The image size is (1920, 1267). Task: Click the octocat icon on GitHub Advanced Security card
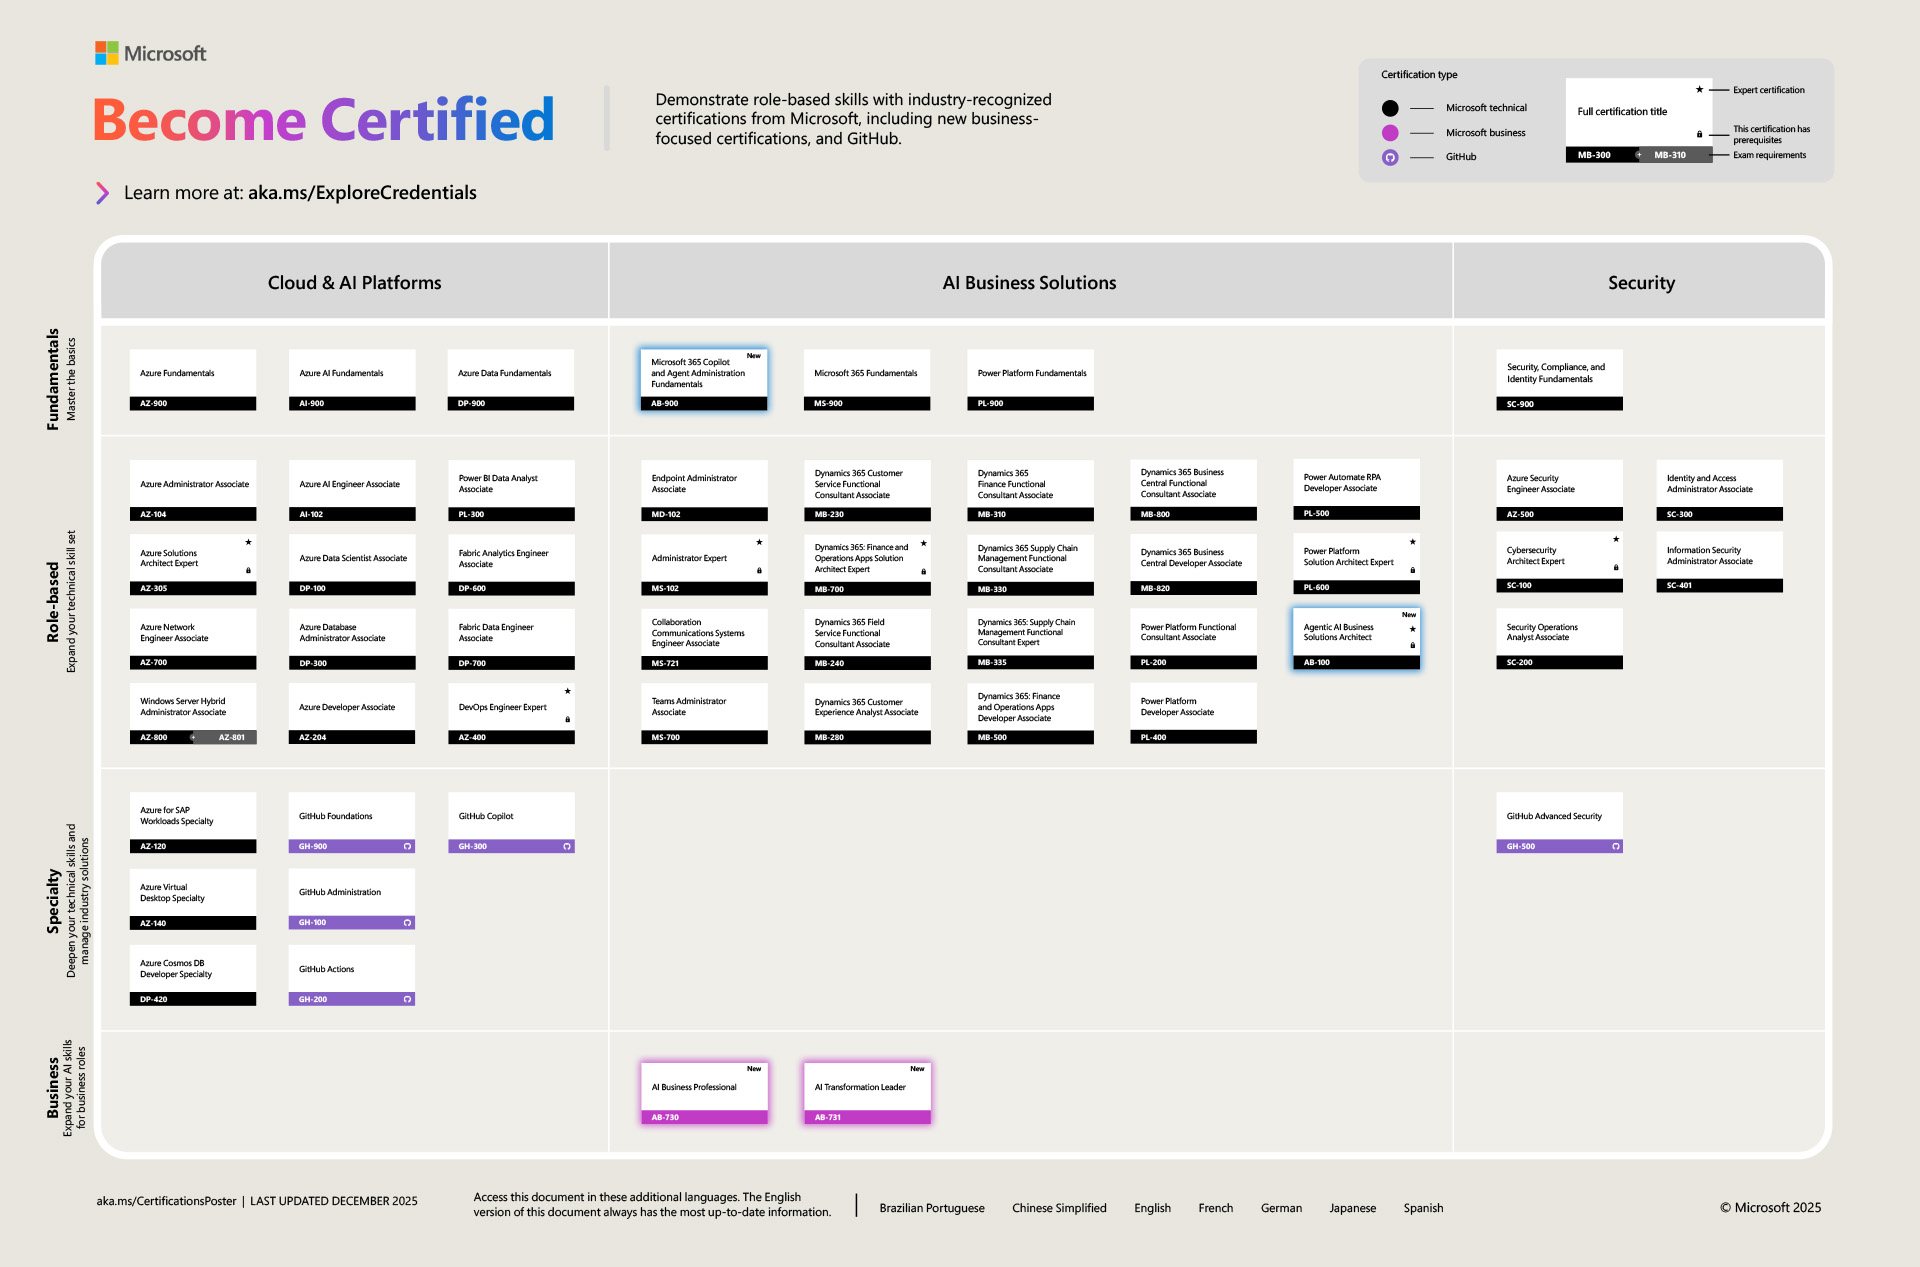(x=1615, y=846)
